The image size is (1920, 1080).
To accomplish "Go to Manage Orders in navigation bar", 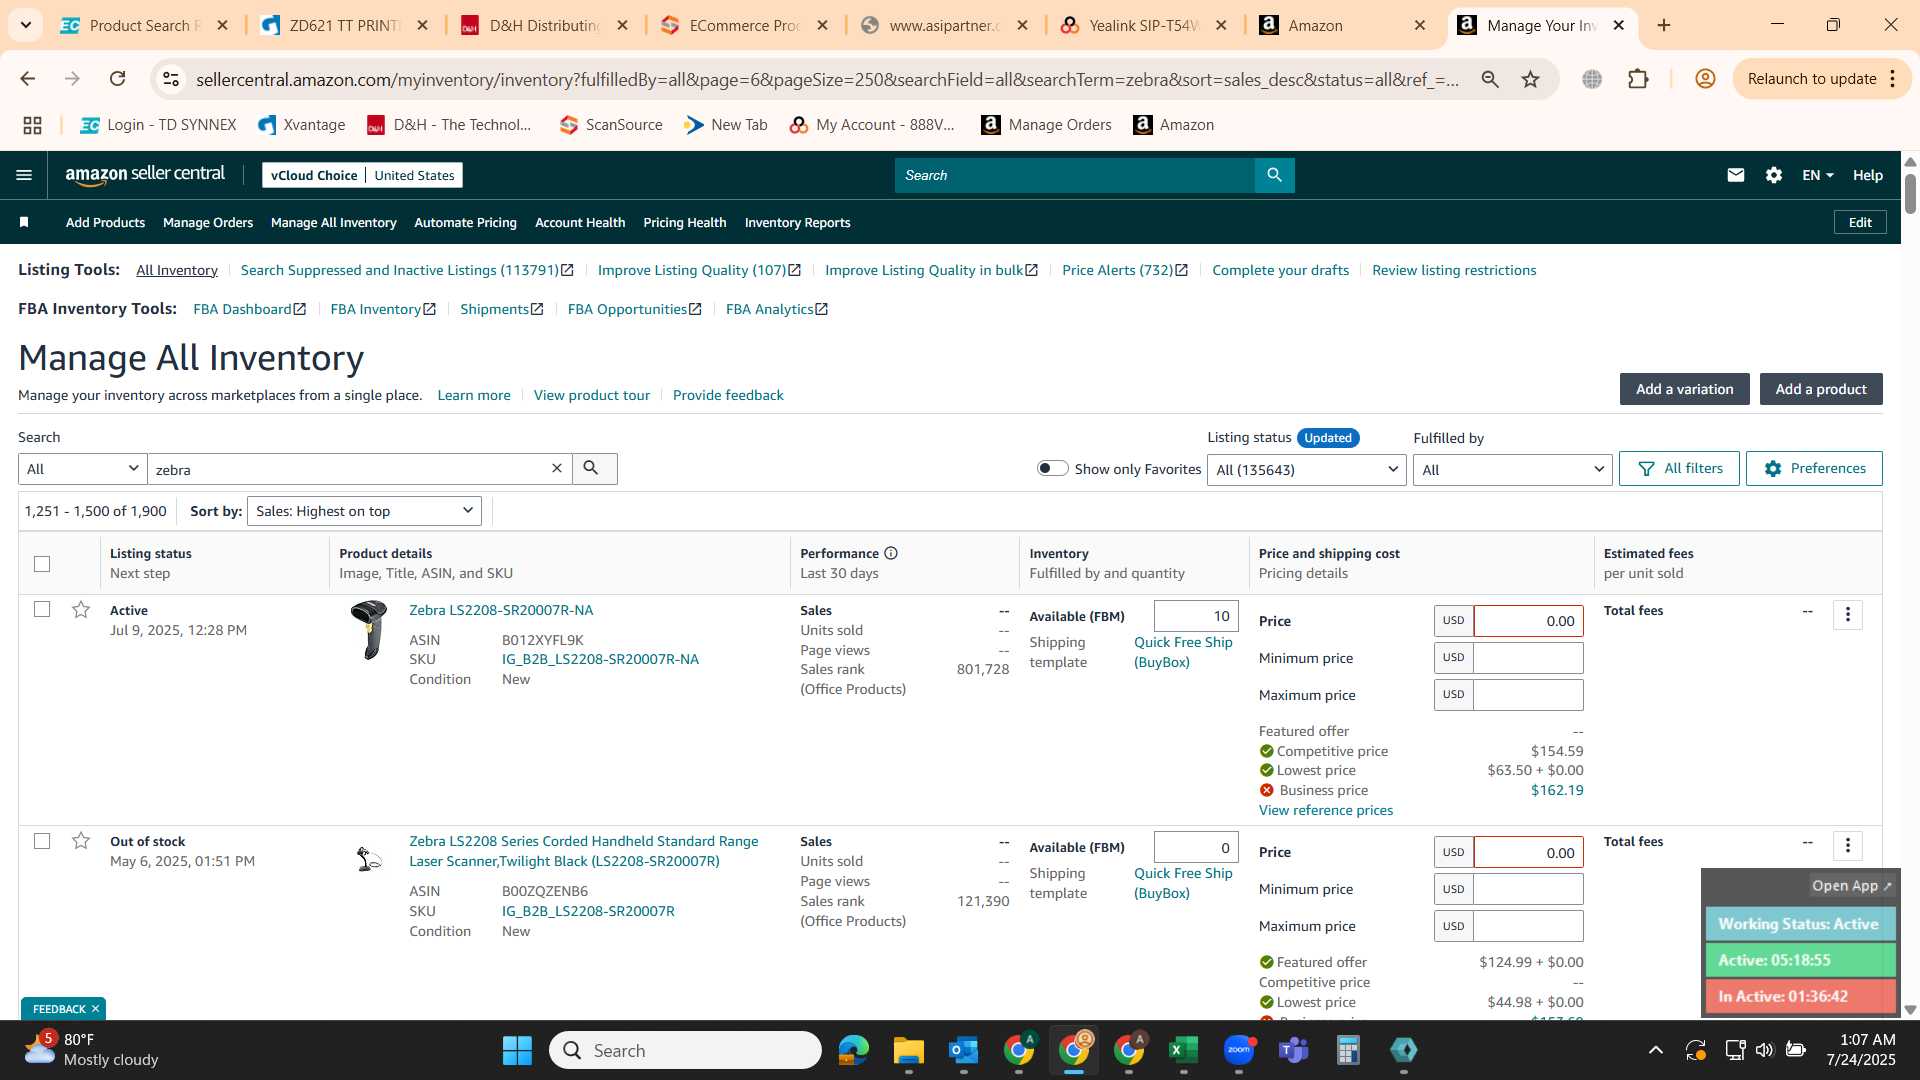I will (208, 222).
